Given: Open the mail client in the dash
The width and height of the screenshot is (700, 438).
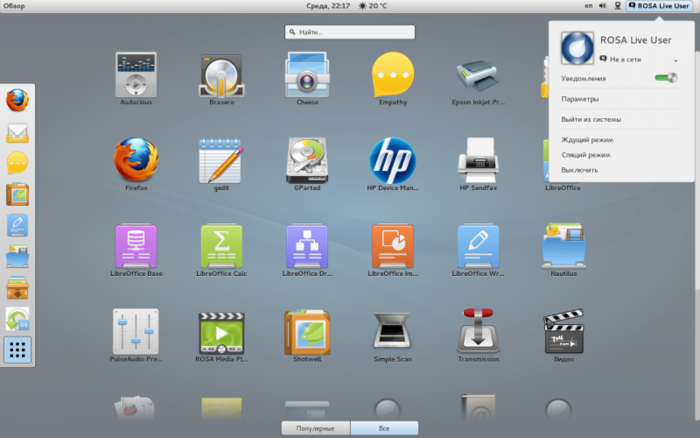Looking at the screenshot, I should (17, 133).
